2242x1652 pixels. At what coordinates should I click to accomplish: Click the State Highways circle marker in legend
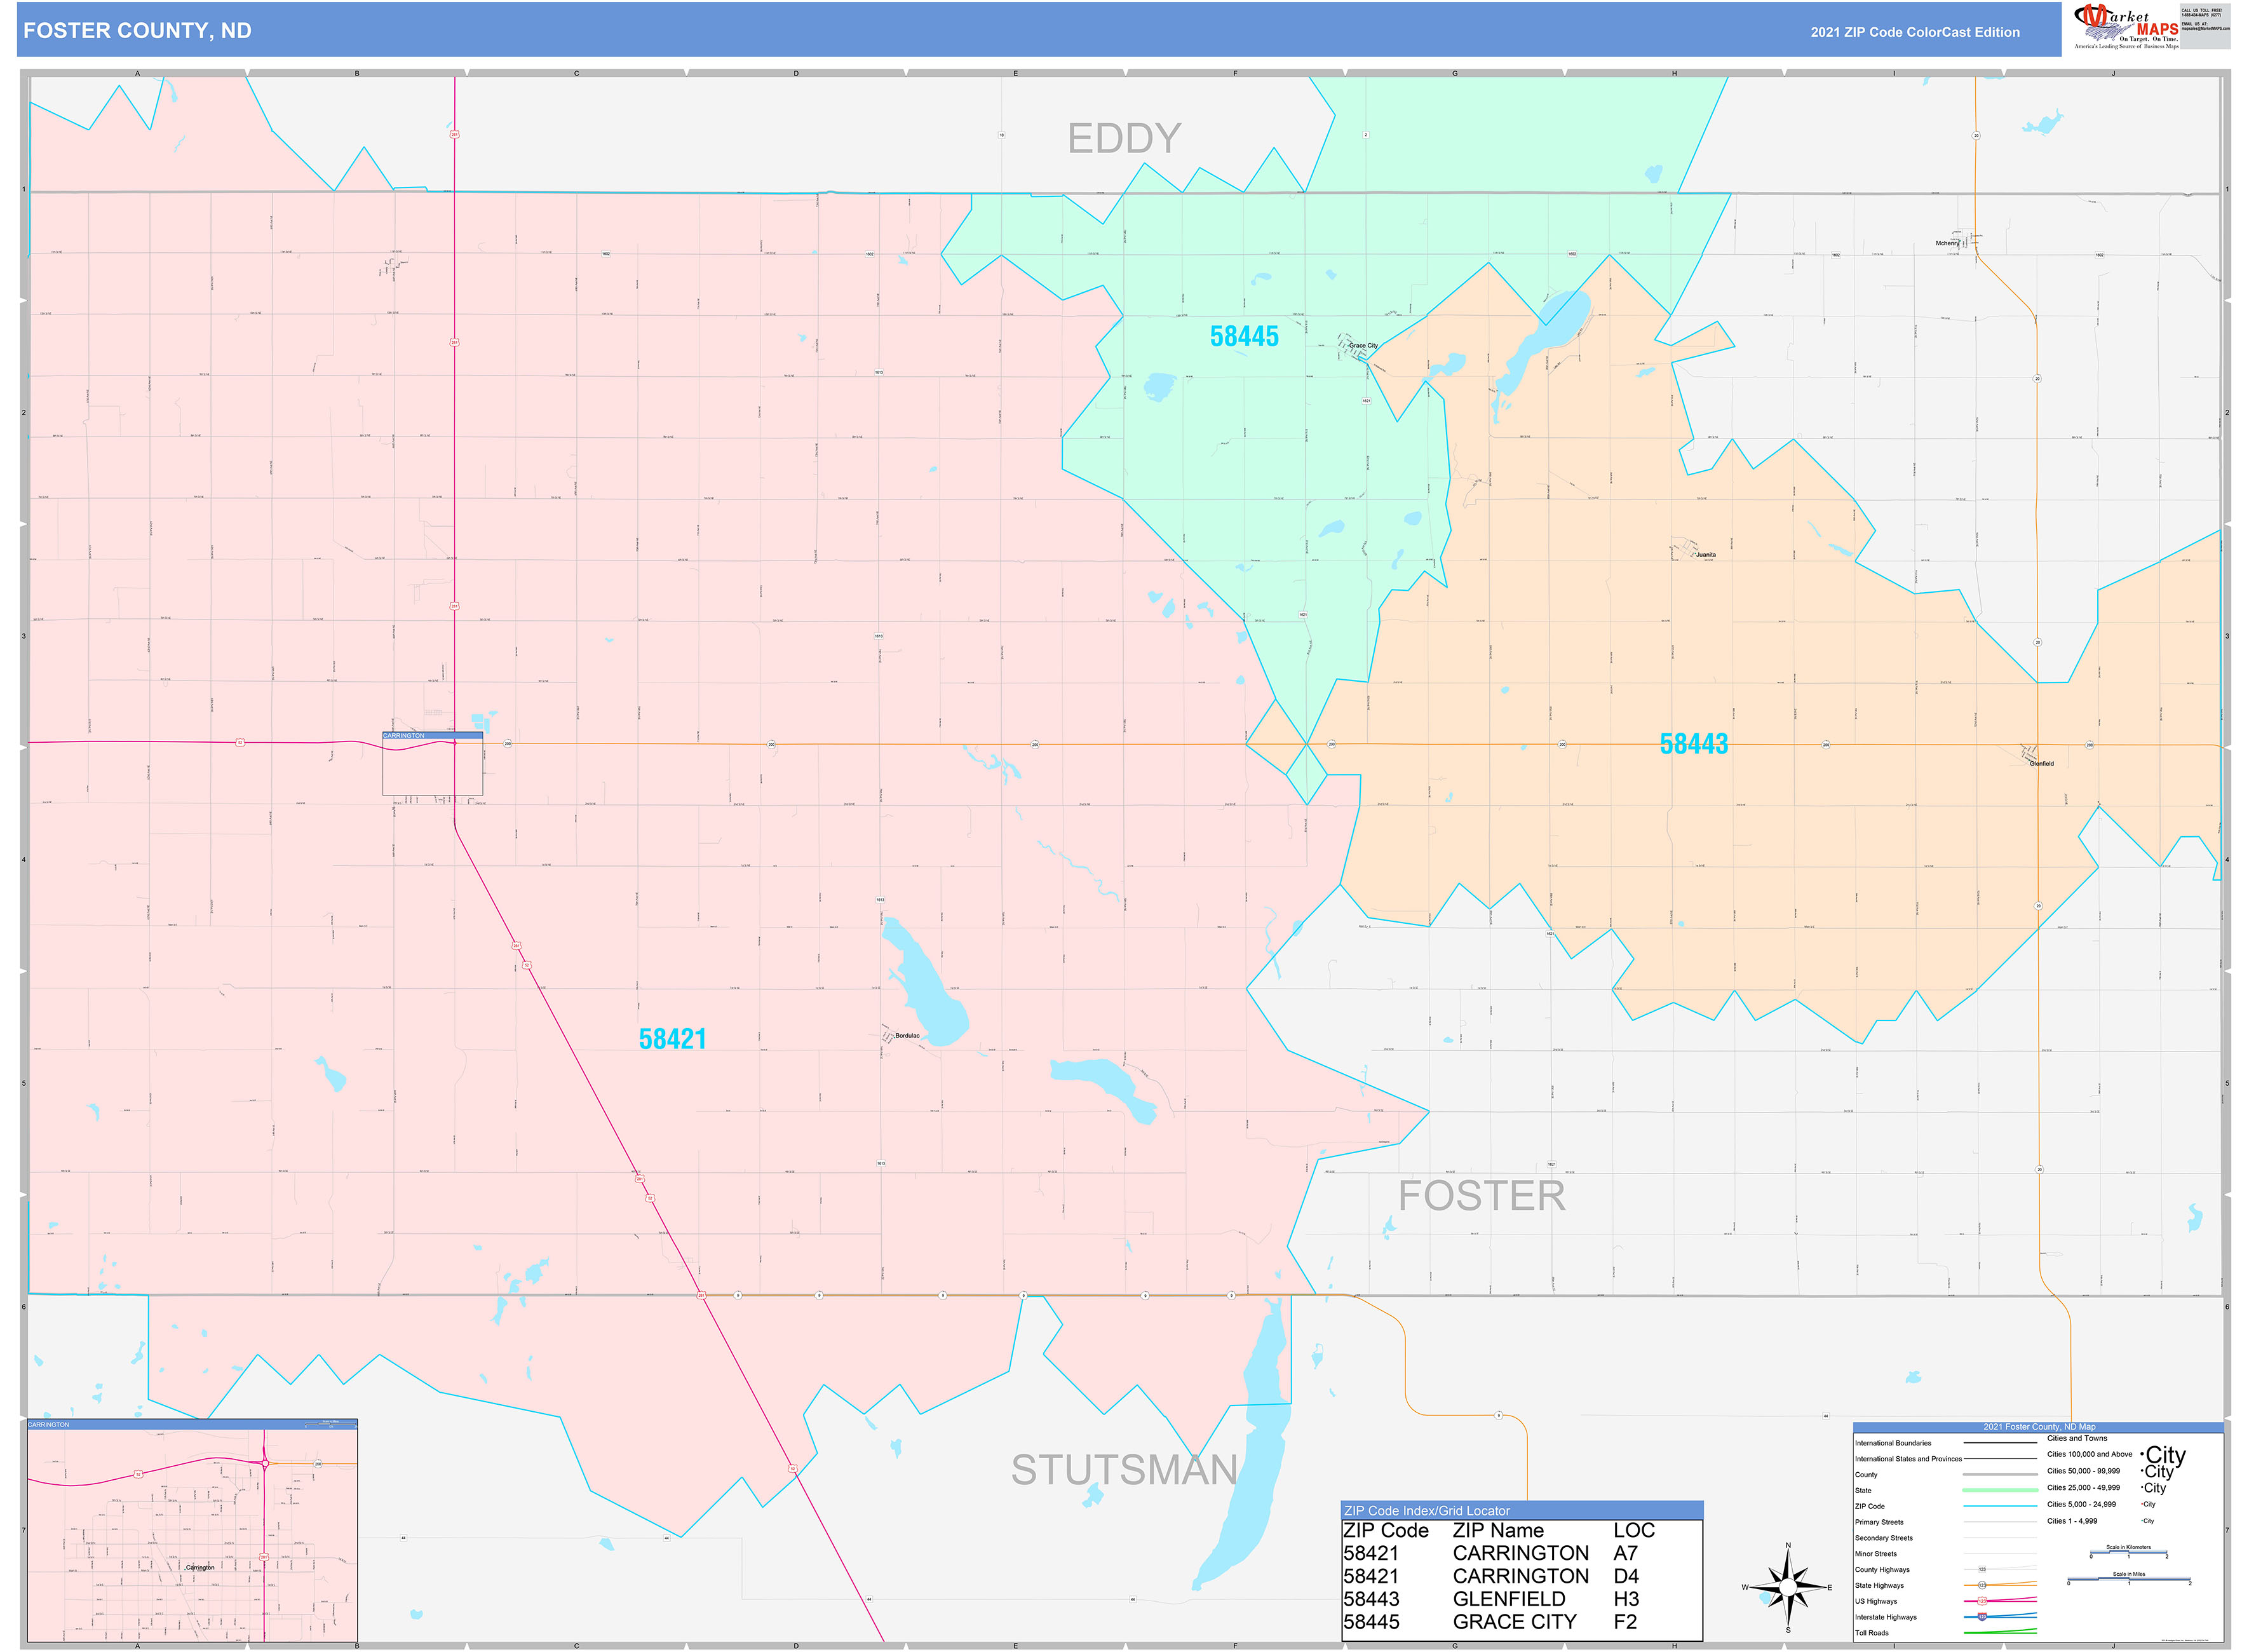(x=1983, y=1585)
